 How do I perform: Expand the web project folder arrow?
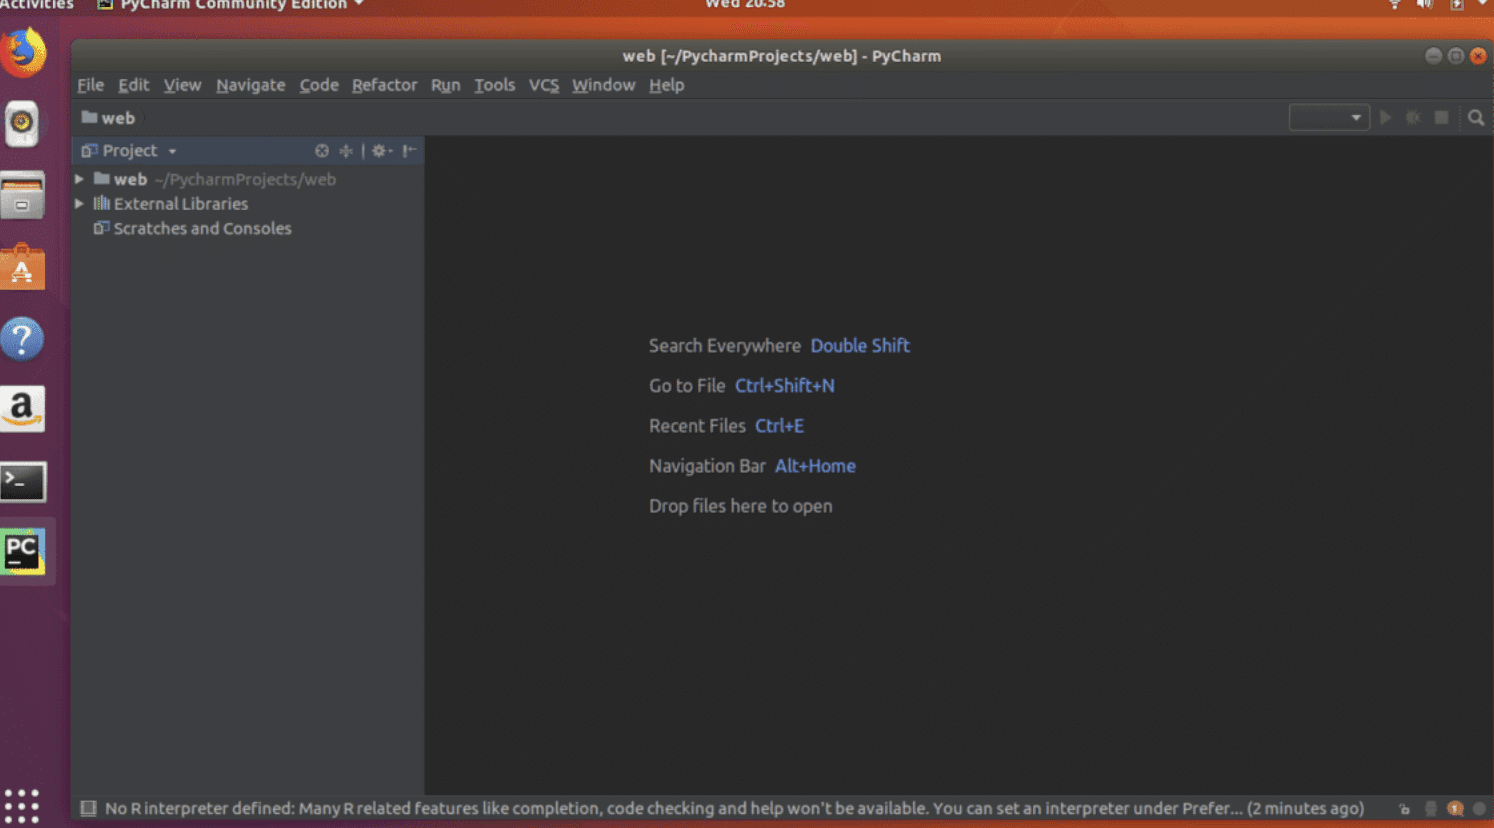click(x=79, y=179)
